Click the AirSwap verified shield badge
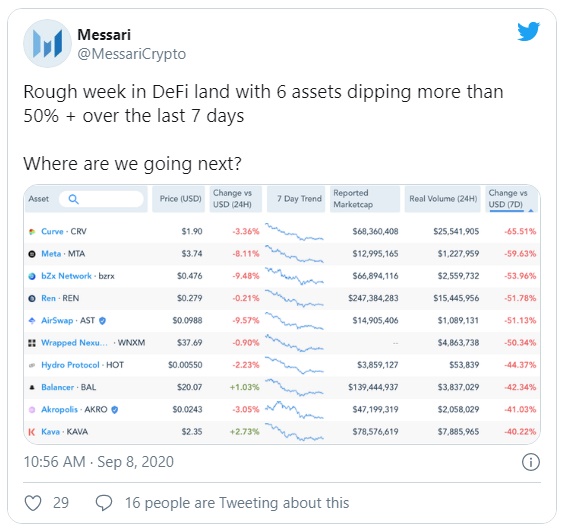The height and width of the screenshot is (531, 563). point(102,321)
